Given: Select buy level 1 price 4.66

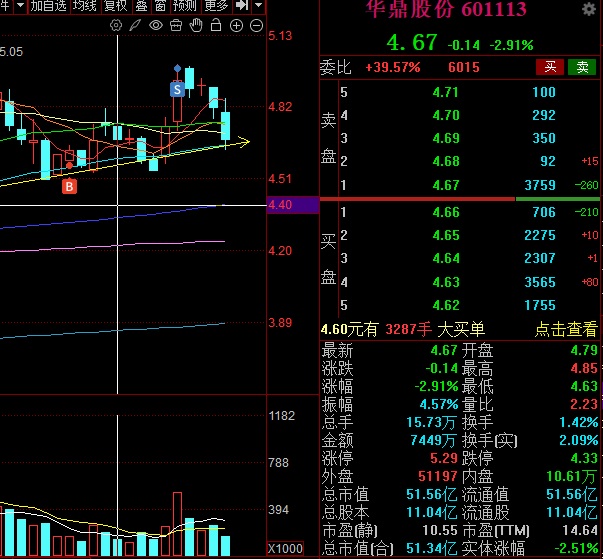Looking at the screenshot, I should pyautogui.click(x=446, y=212).
